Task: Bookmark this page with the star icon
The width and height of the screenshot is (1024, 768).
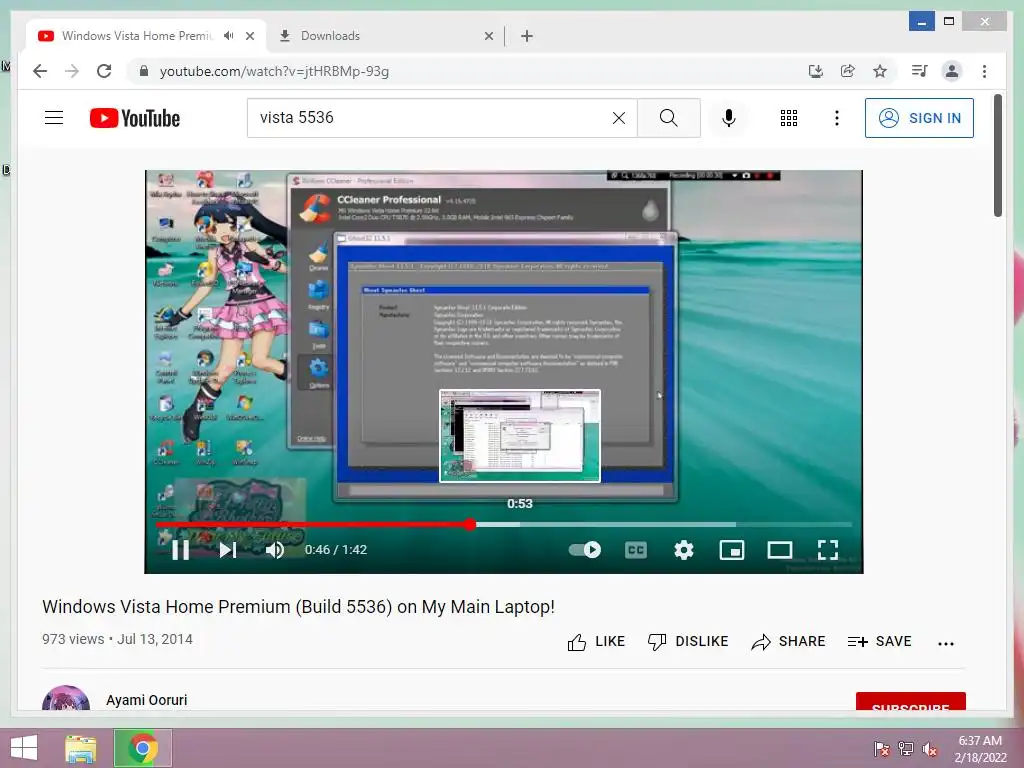Action: (880, 71)
